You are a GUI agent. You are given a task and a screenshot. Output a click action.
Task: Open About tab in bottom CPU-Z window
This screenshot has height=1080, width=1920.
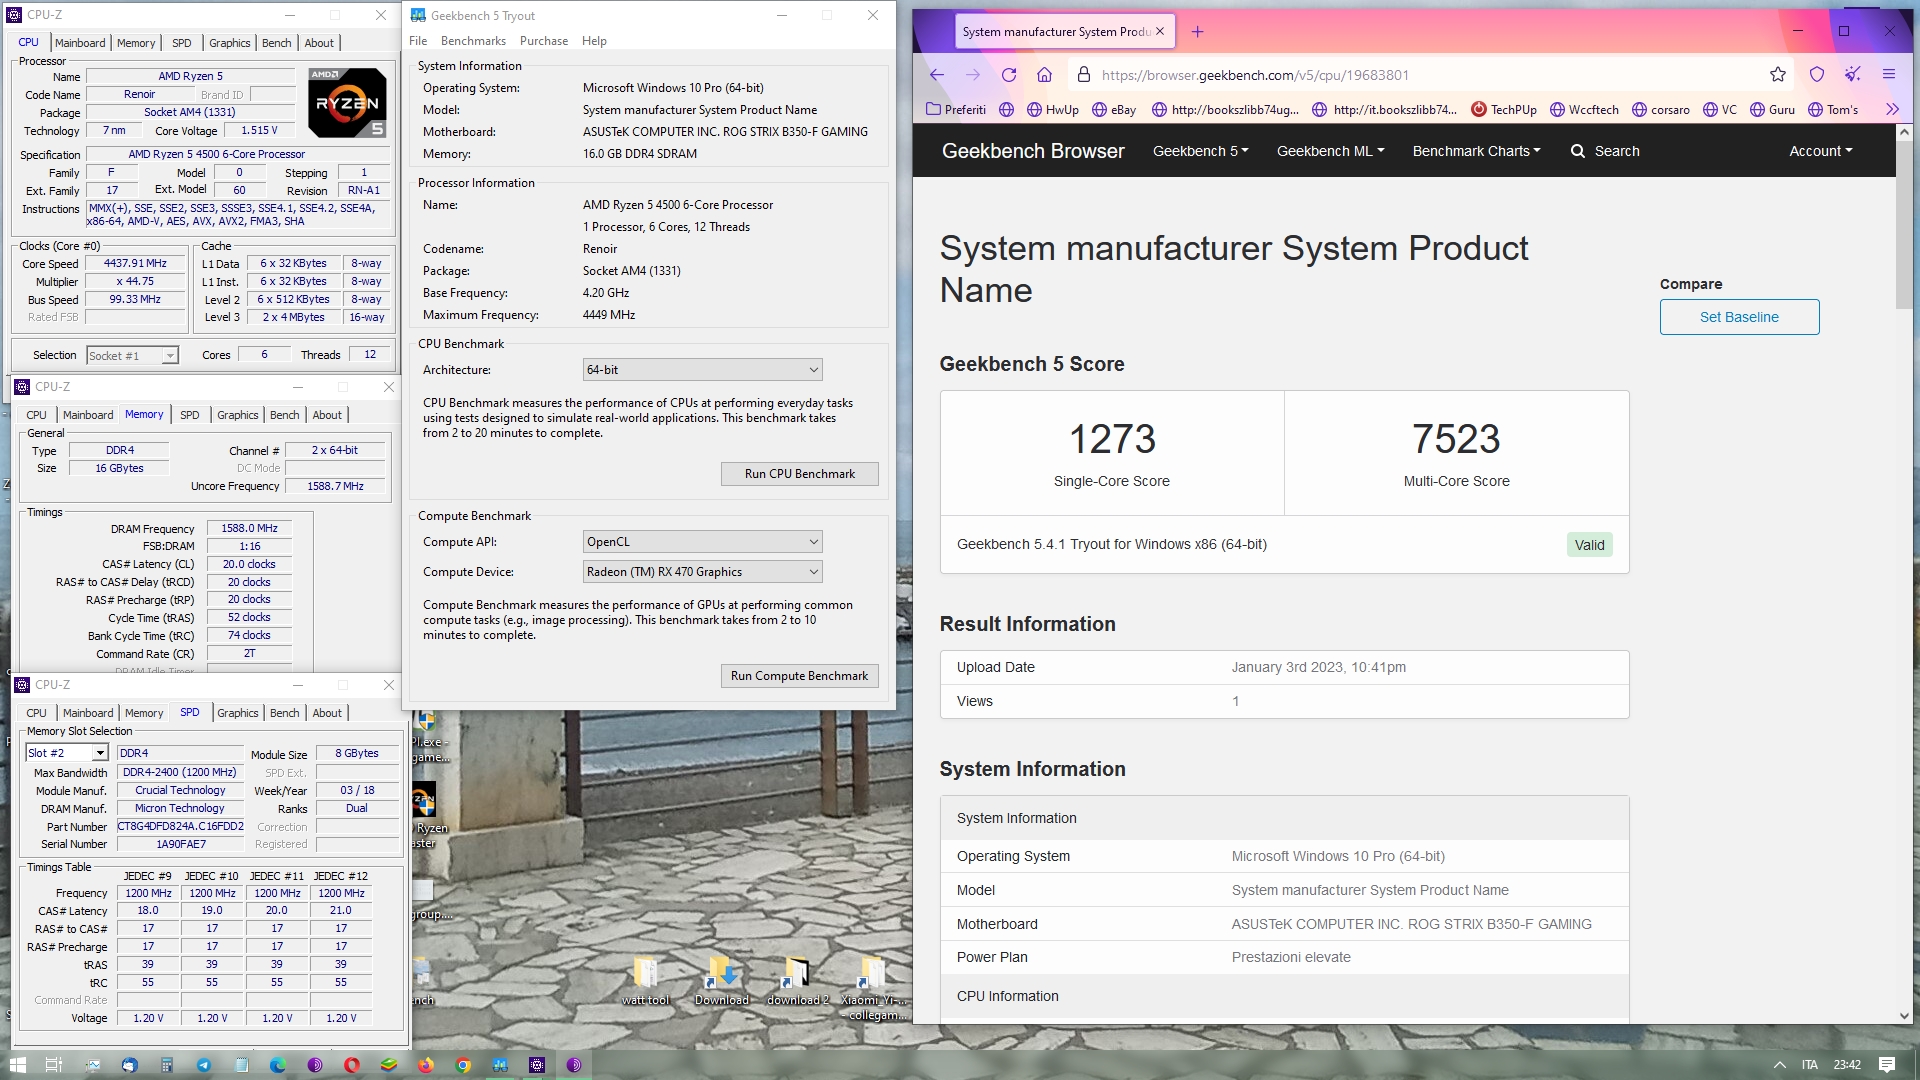click(327, 713)
